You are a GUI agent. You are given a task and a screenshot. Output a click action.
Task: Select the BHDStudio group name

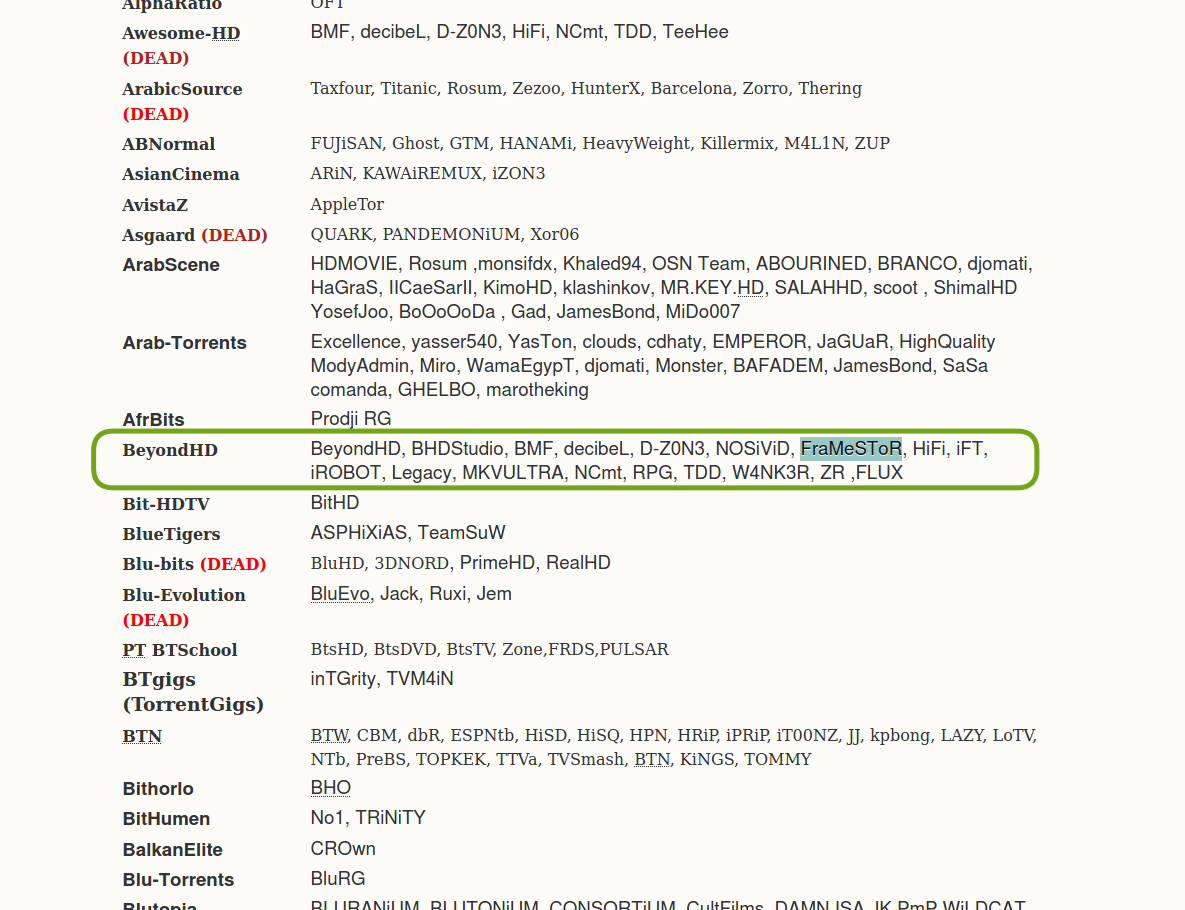point(457,449)
